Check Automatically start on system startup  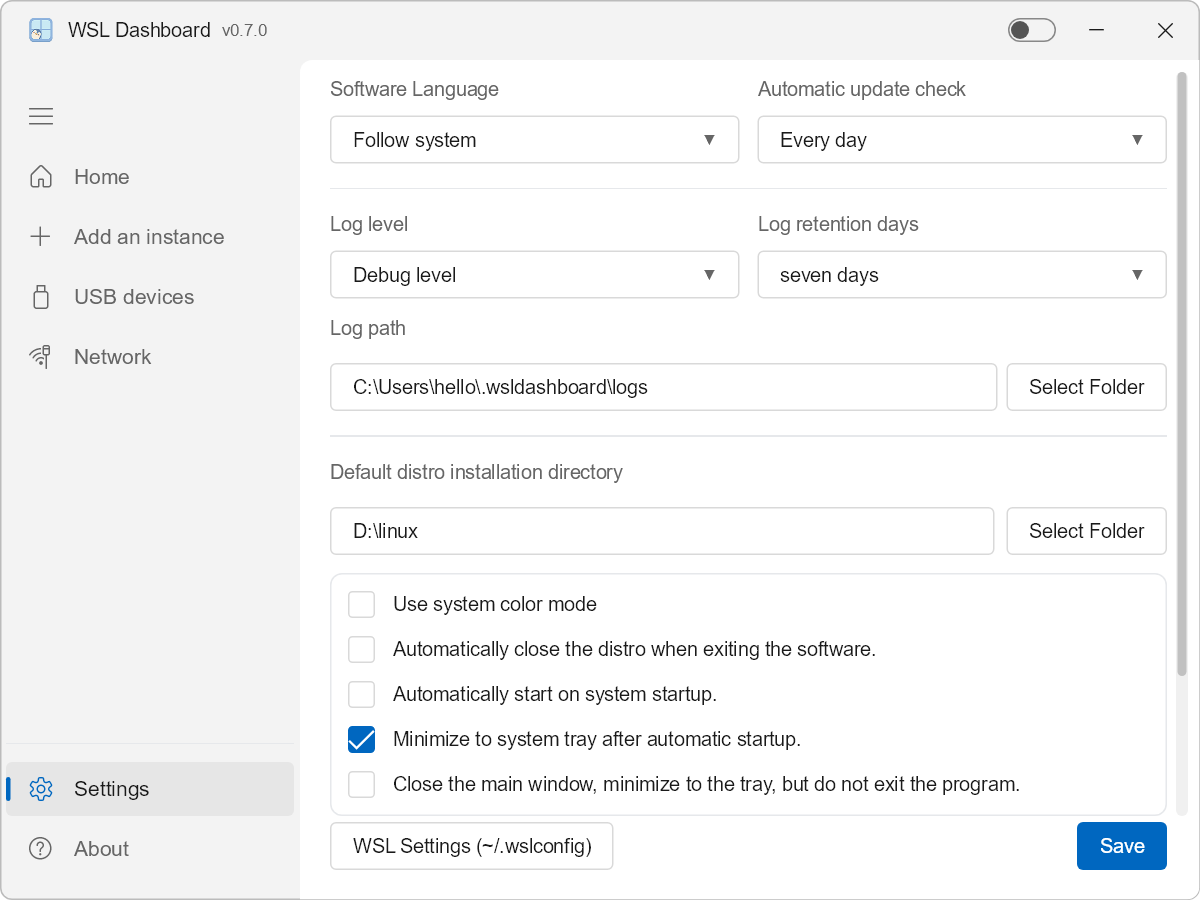pyautogui.click(x=361, y=694)
